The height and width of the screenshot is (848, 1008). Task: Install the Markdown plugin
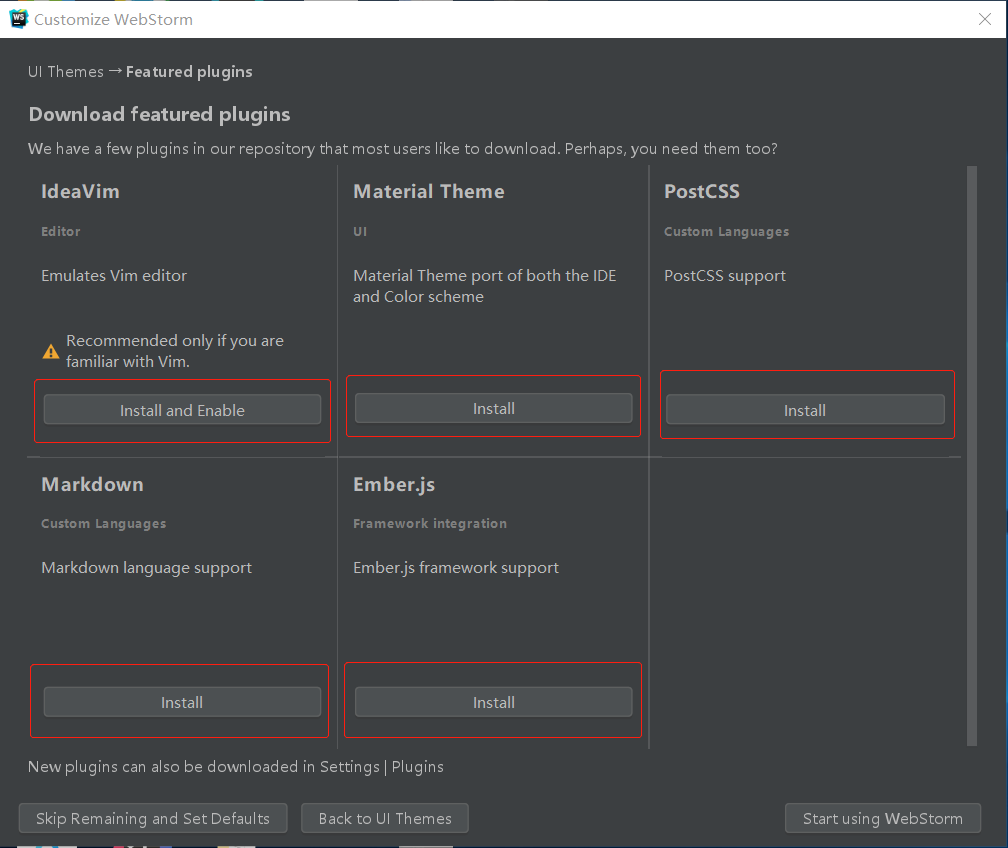[x=180, y=702]
